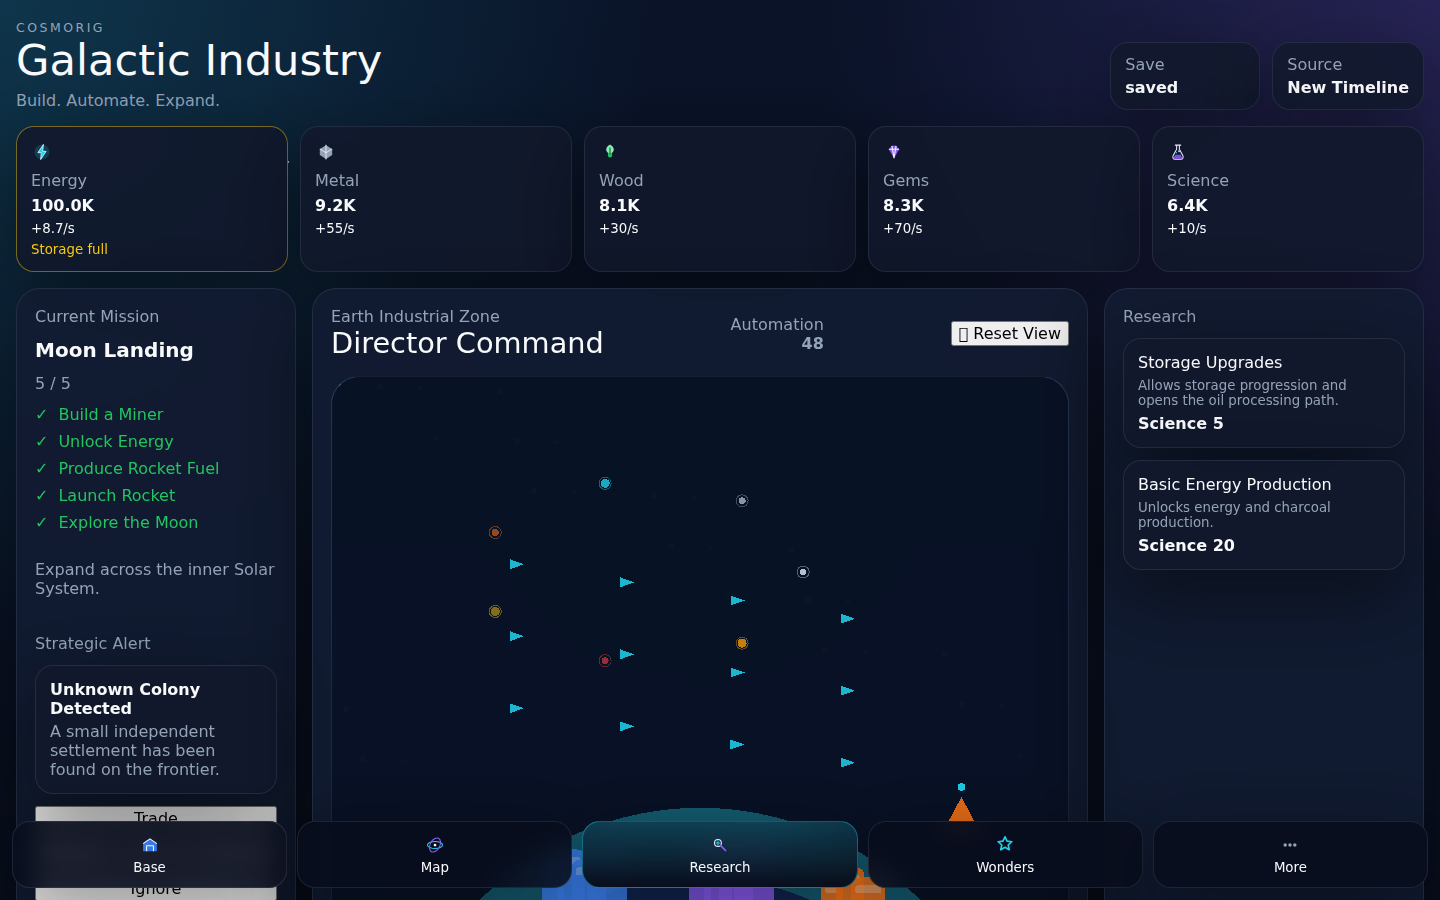
Task: Click the Metal rate +55/s
Action: [x=335, y=228]
